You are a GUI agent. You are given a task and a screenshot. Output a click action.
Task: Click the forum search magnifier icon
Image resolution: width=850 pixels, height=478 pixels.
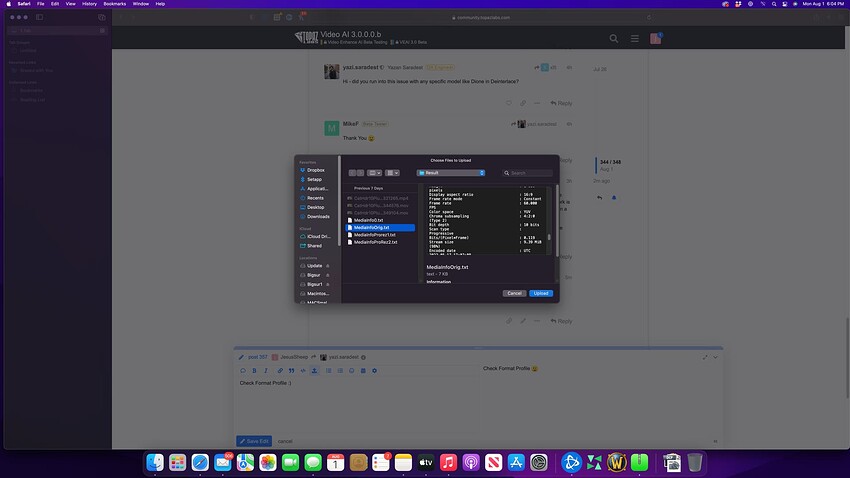click(x=614, y=38)
